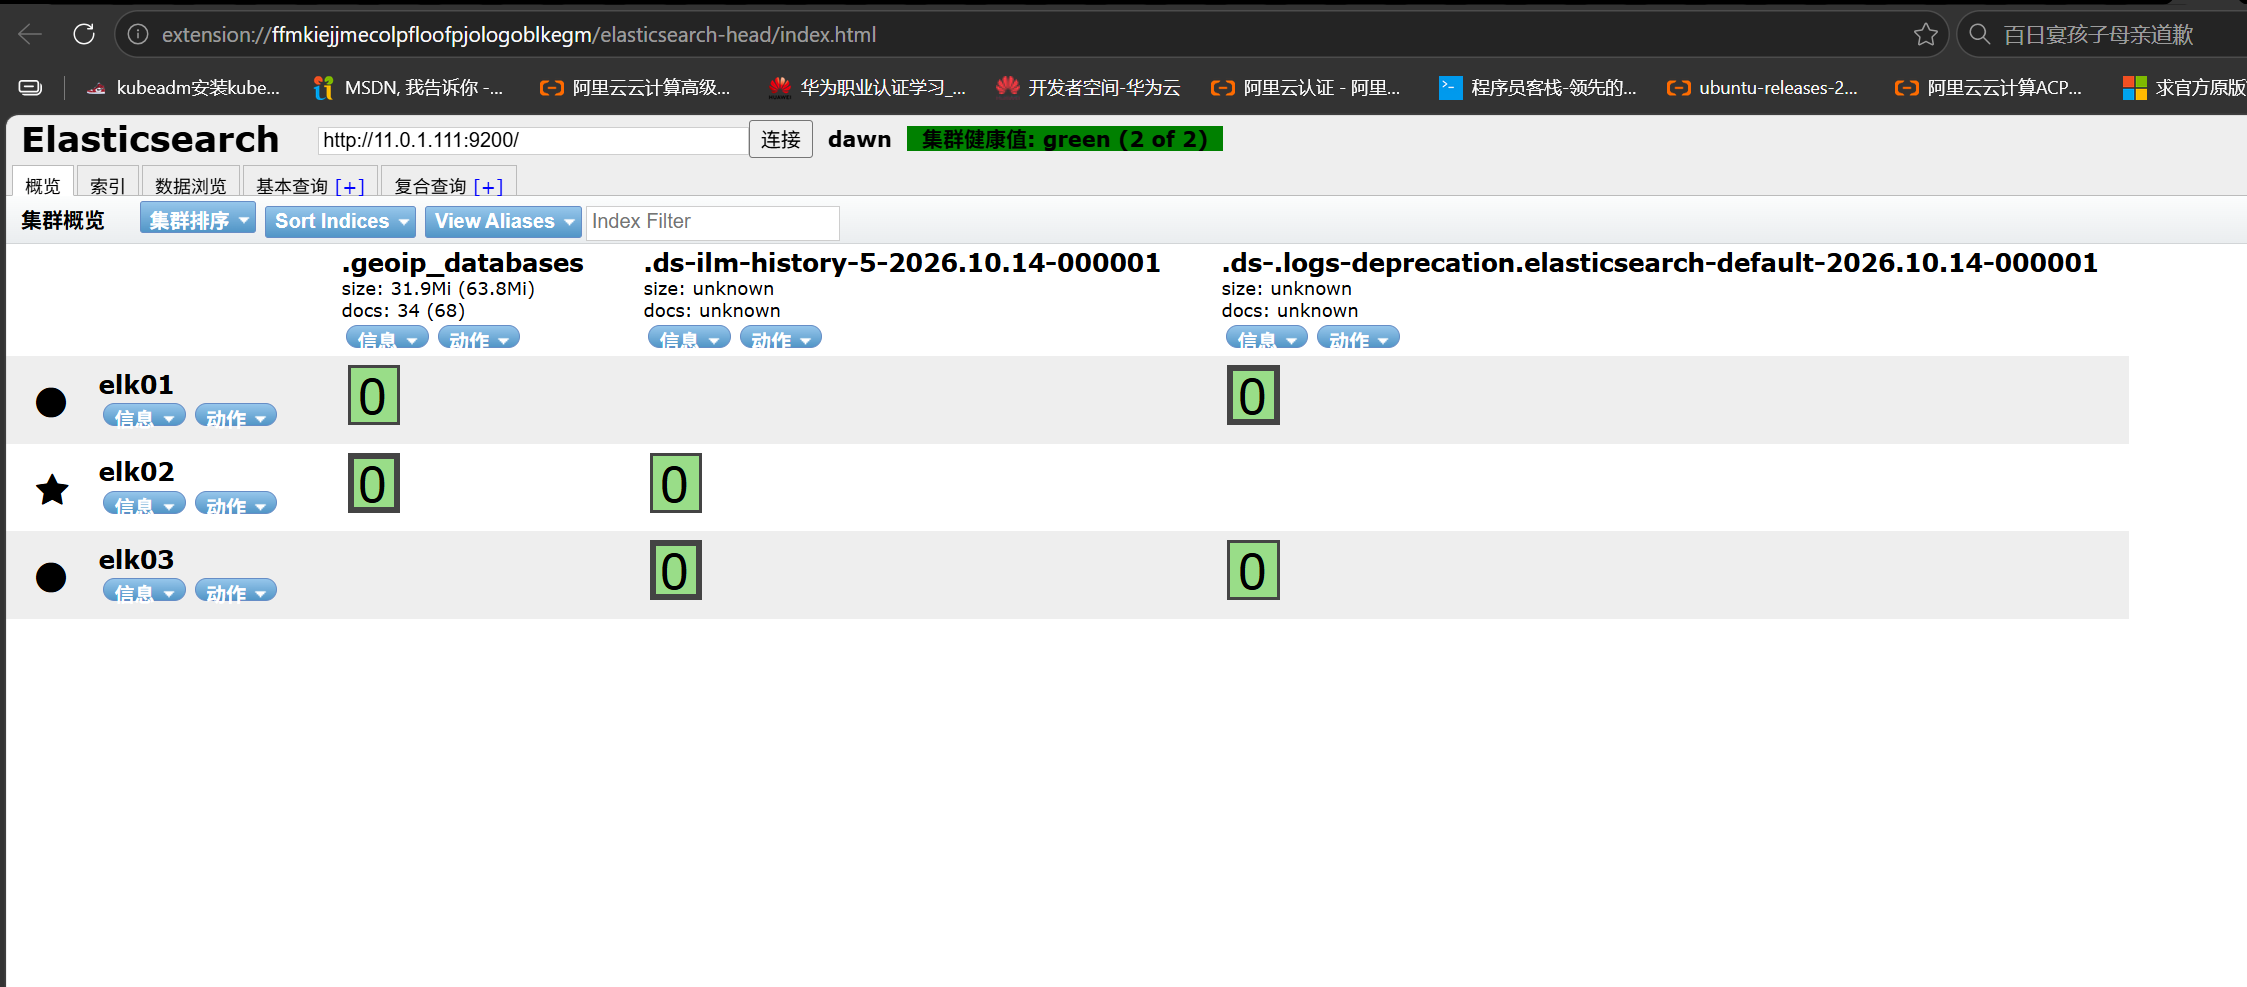Click the elk03 node circle icon
The image size is (2247, 987).
coord(51,577)
